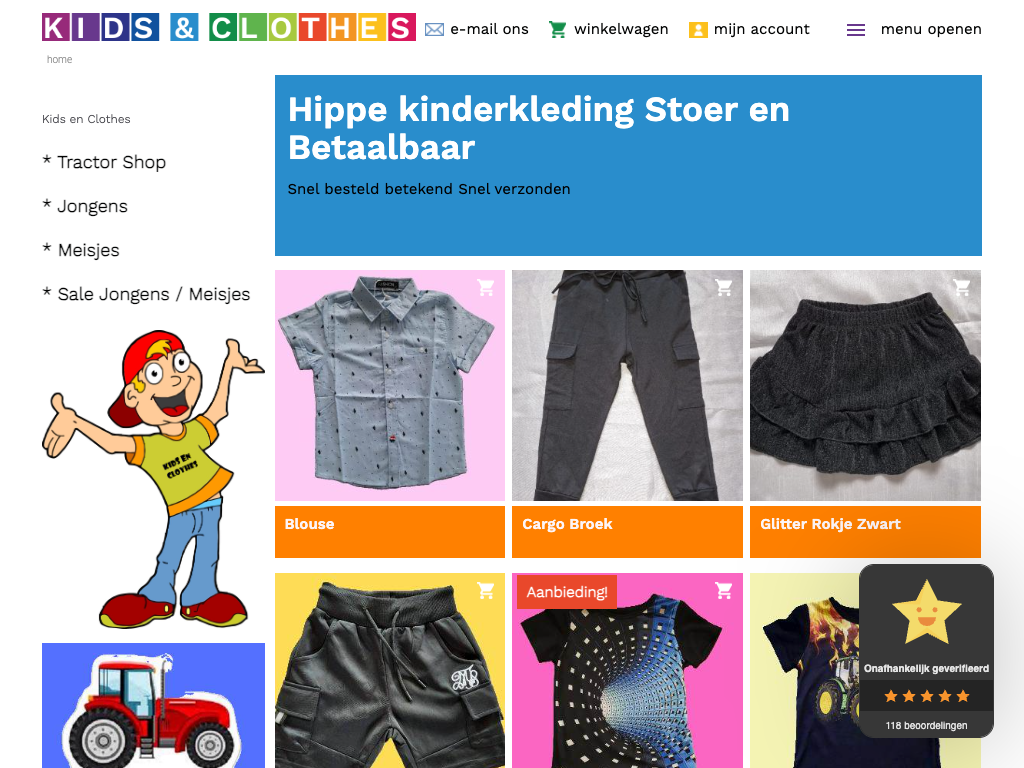Screen dimensions: 1024x768
Task: Open the star reviews verification widget
Action: pos(926,651)
